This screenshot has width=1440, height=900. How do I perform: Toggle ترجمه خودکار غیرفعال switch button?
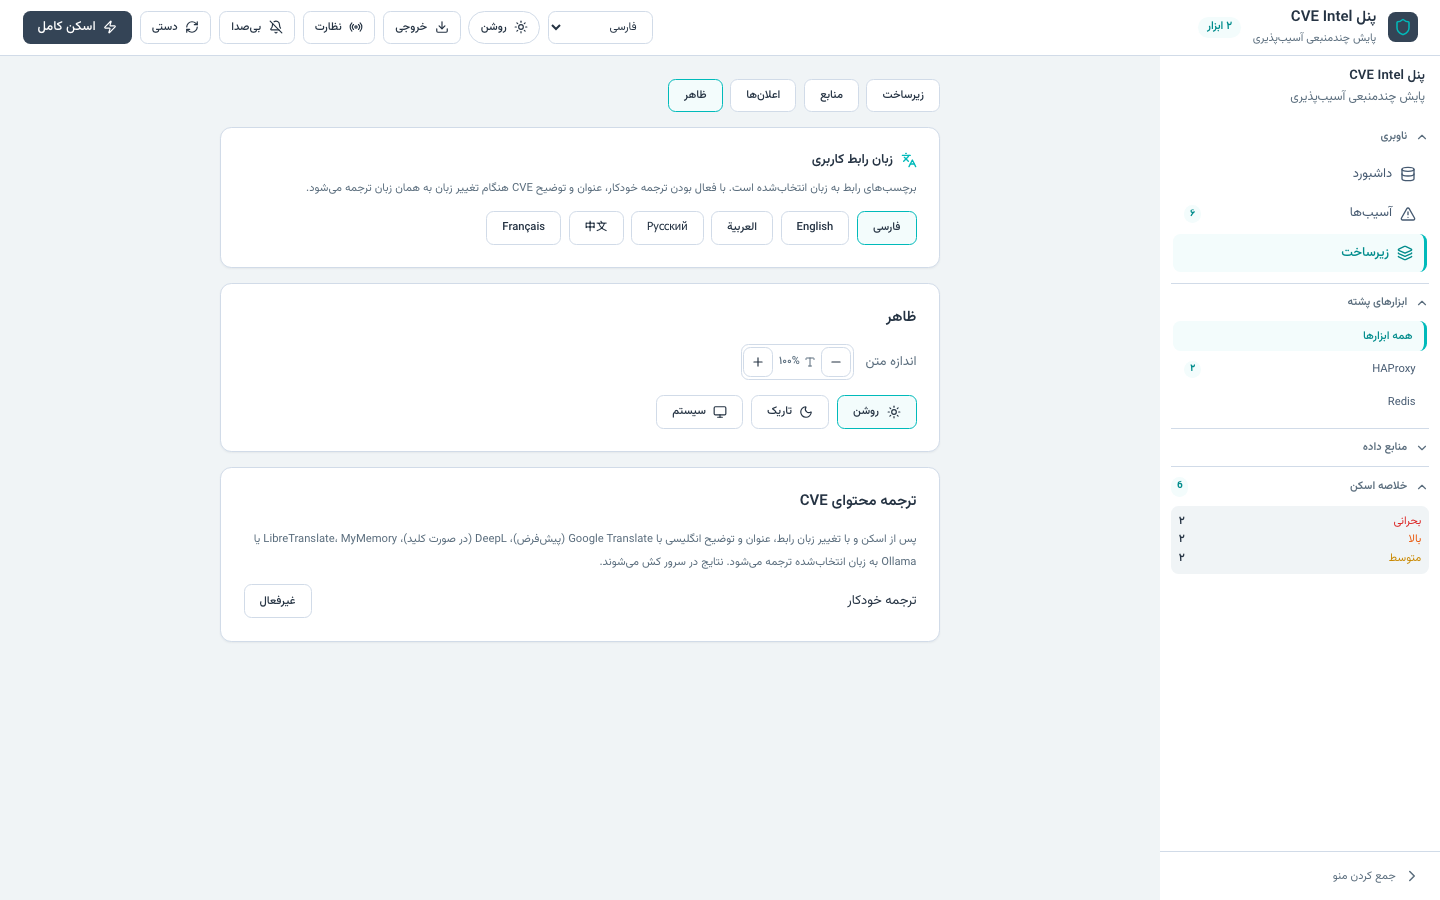coord(278,601)
